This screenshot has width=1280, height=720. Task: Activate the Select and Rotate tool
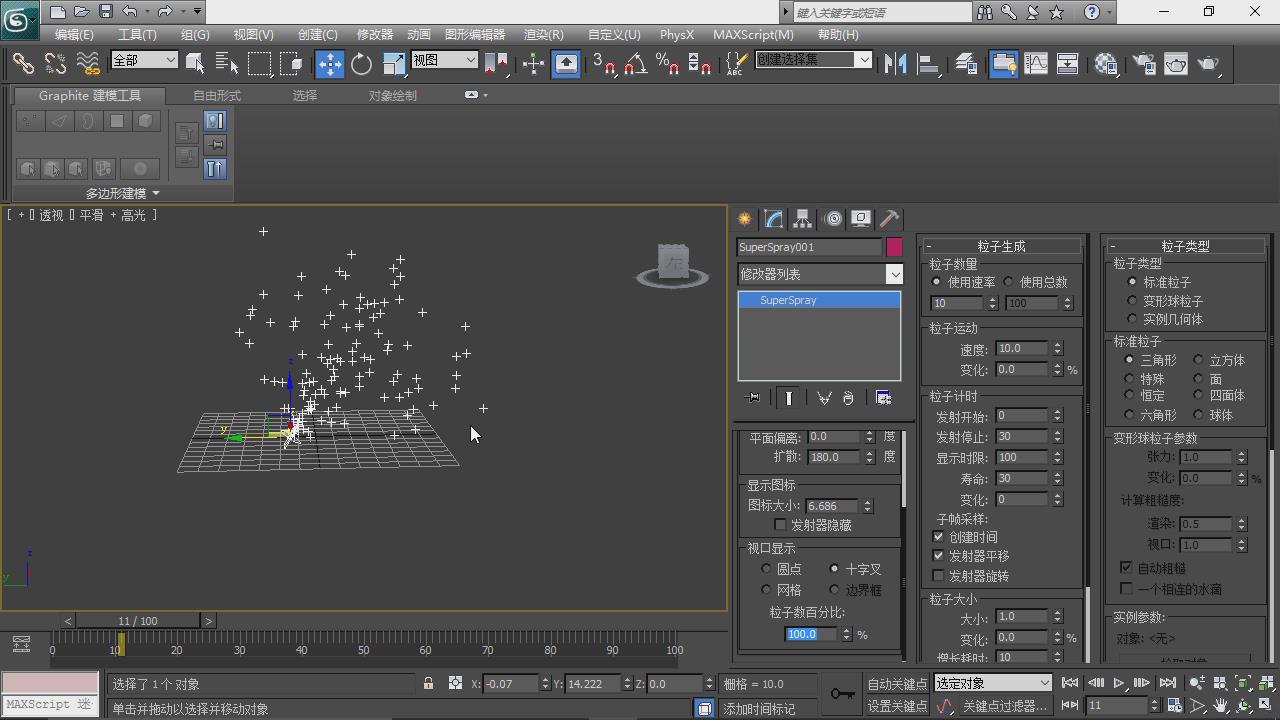click(x=361, y=63)
